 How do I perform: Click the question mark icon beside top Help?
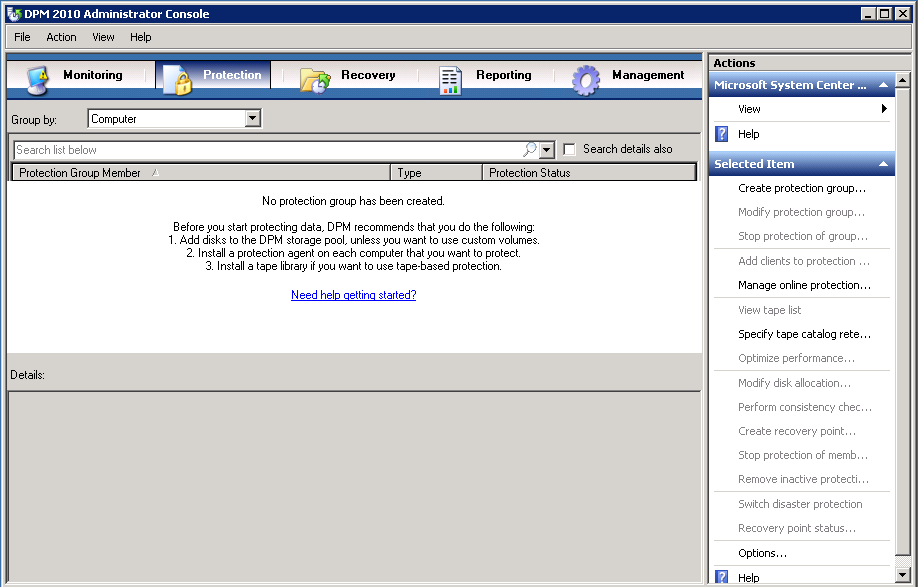pos(722,134)
